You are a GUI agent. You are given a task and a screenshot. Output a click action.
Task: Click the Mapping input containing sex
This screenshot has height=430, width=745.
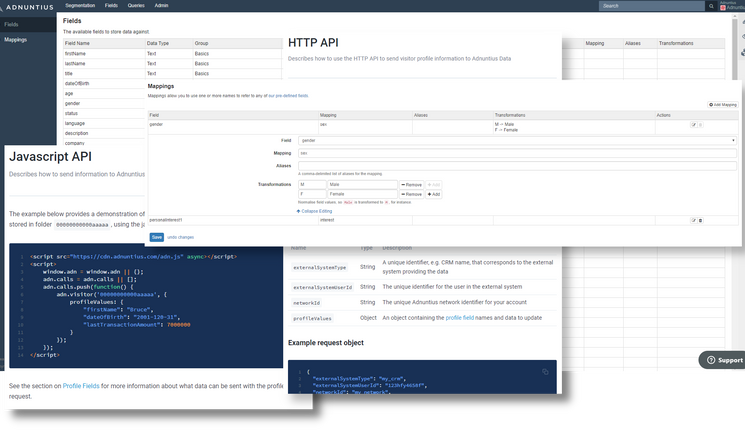tap(517, 153)
